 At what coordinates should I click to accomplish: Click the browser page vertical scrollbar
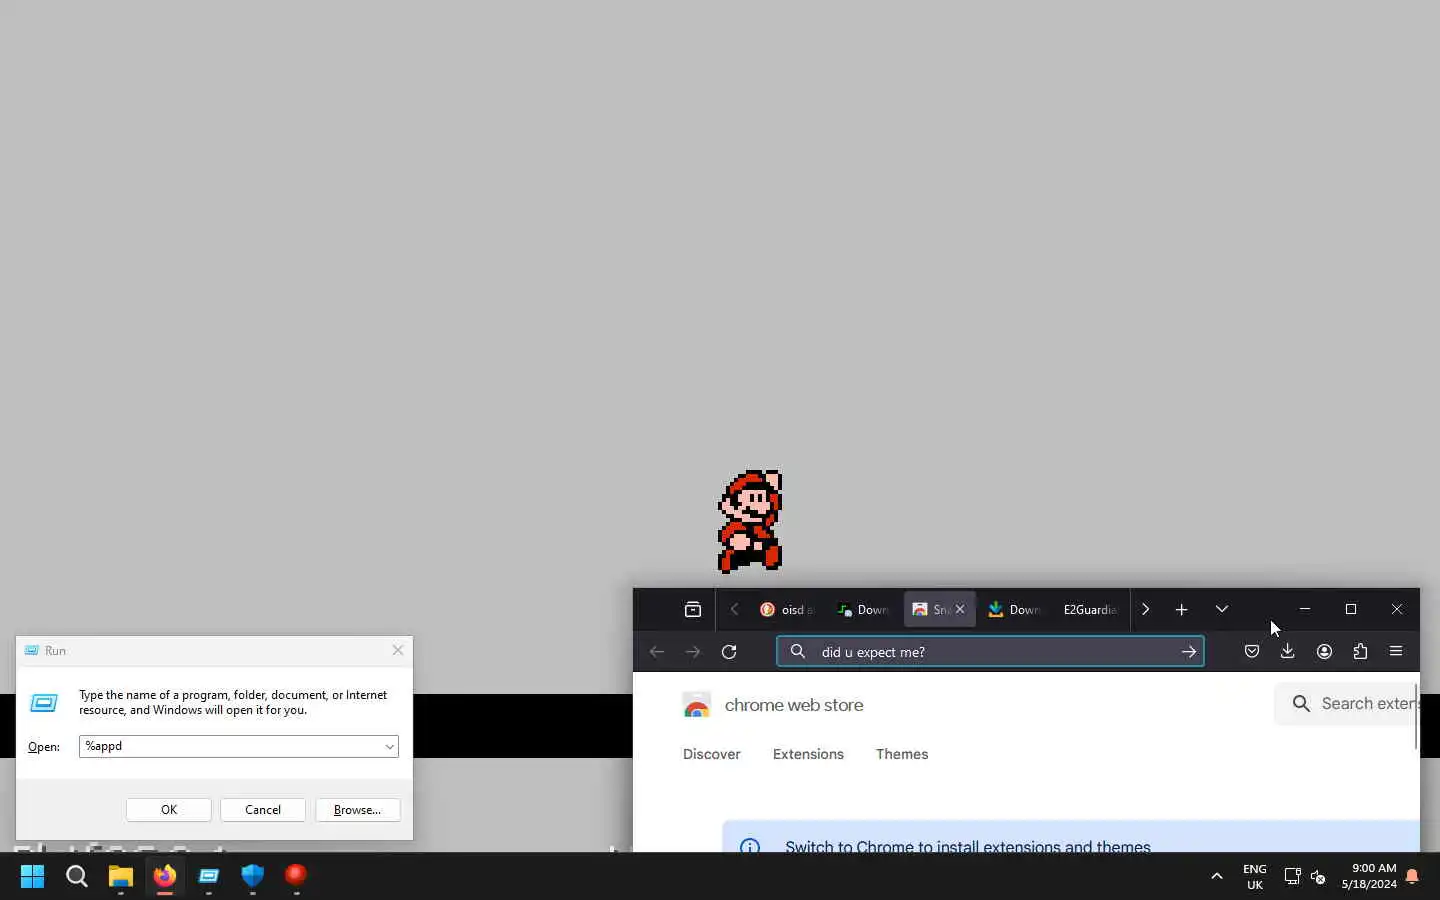(x=1416, y=716)
